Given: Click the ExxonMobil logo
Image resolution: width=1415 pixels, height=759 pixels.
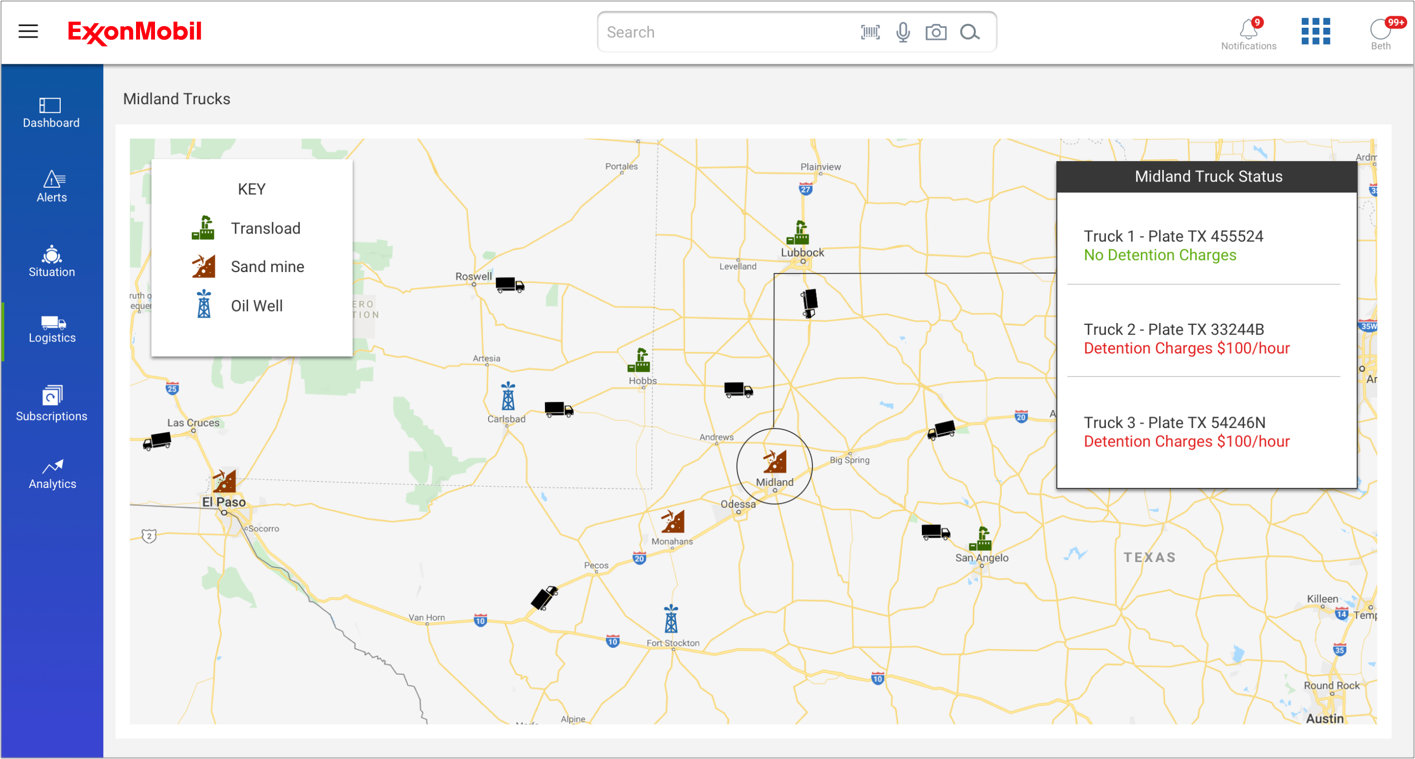Looking at the screenshot, I should 135,33.
